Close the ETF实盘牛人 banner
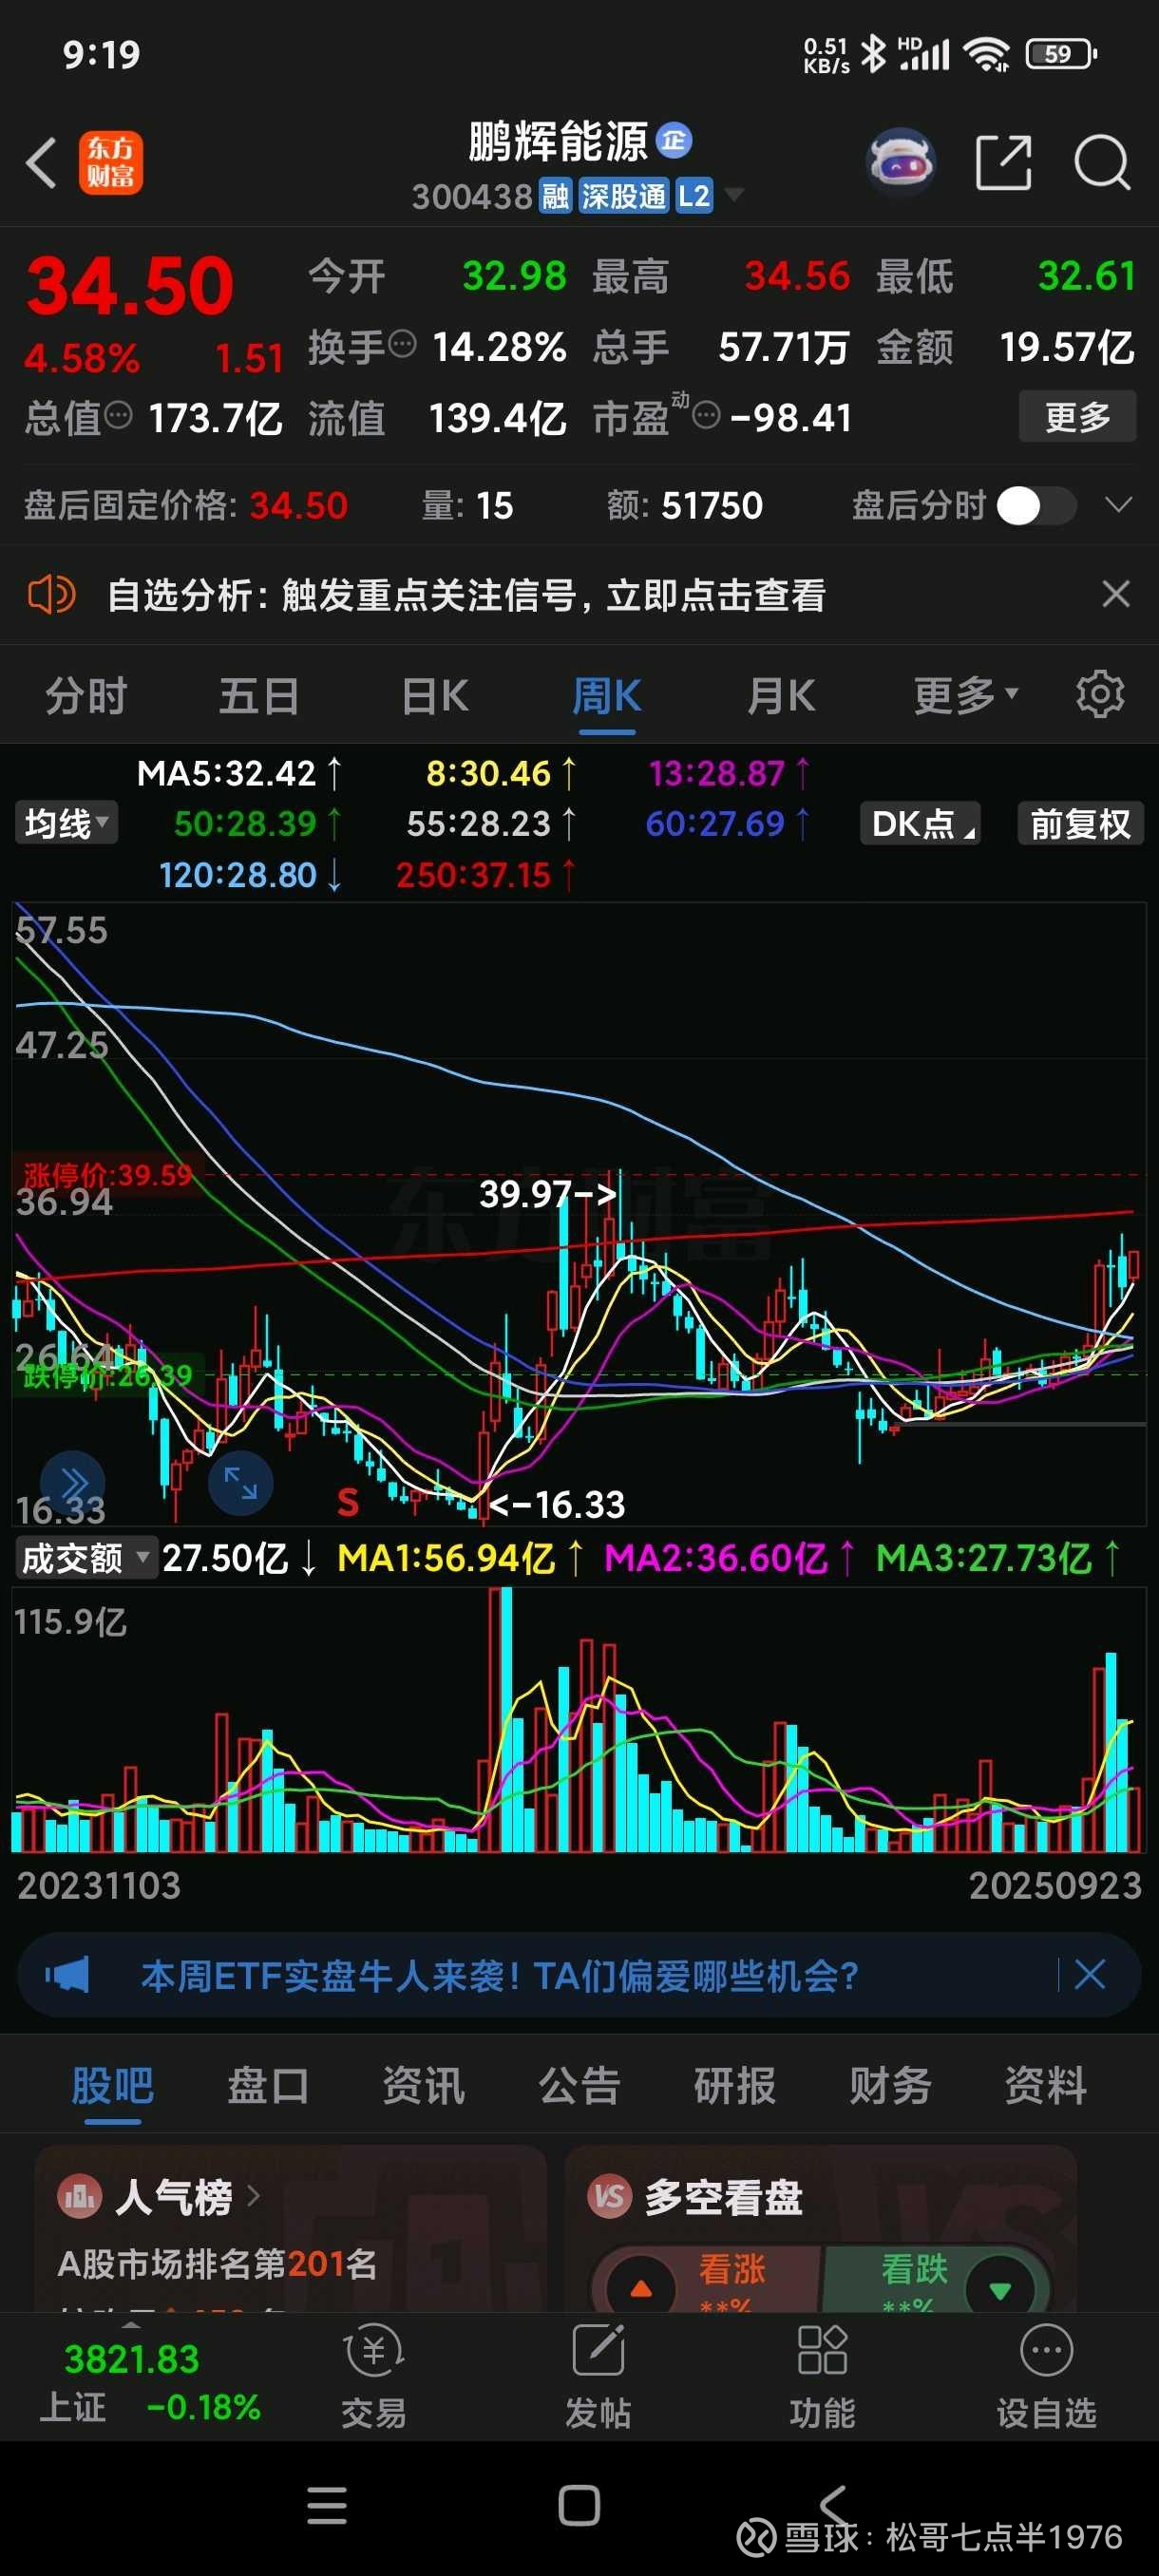 point(1089,1975)
